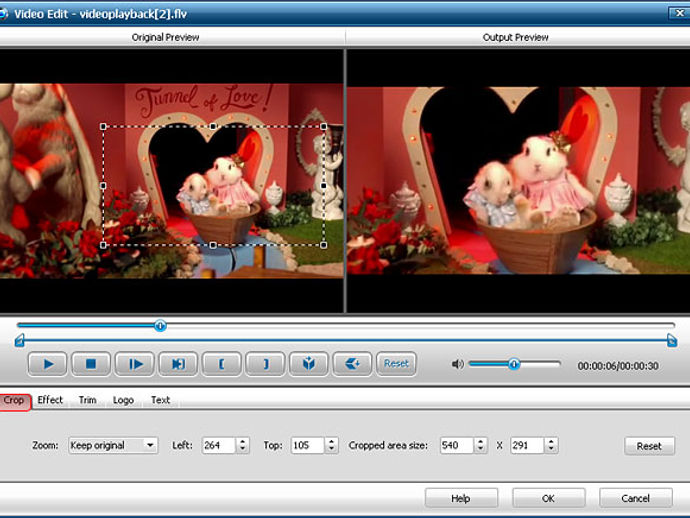Switch to the Effect tab
The image size is (690, 518).
pos(50,400)
